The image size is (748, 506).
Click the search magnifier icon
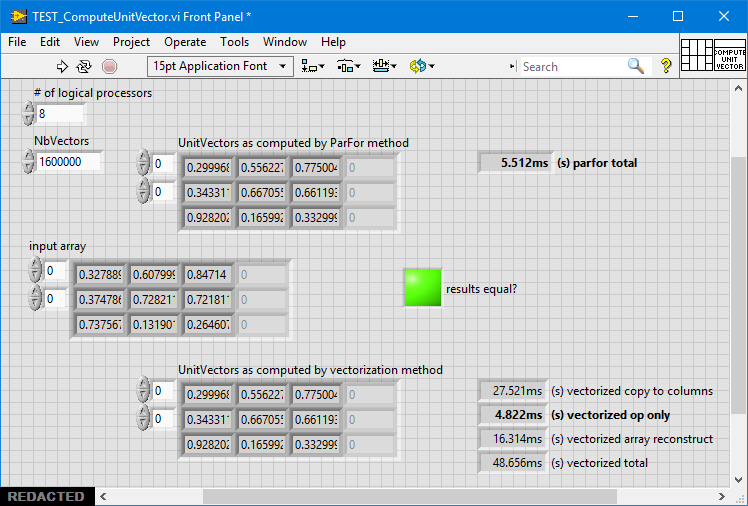click(x=636, y=66)
